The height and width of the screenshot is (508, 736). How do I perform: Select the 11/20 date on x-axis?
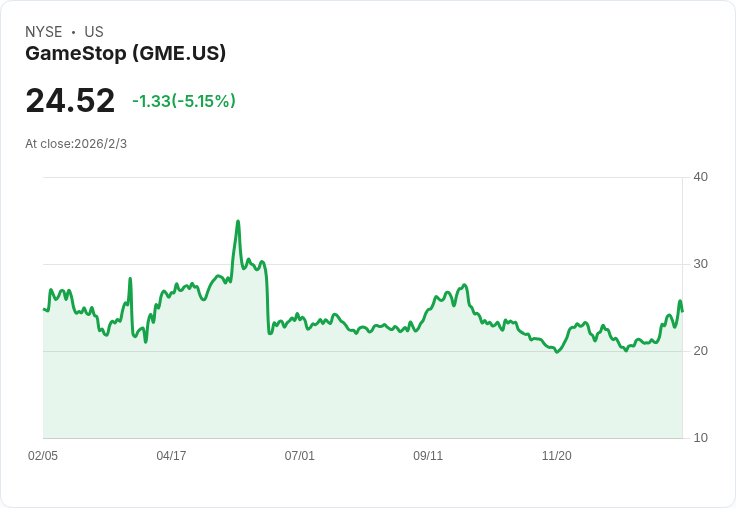(557, 456)
